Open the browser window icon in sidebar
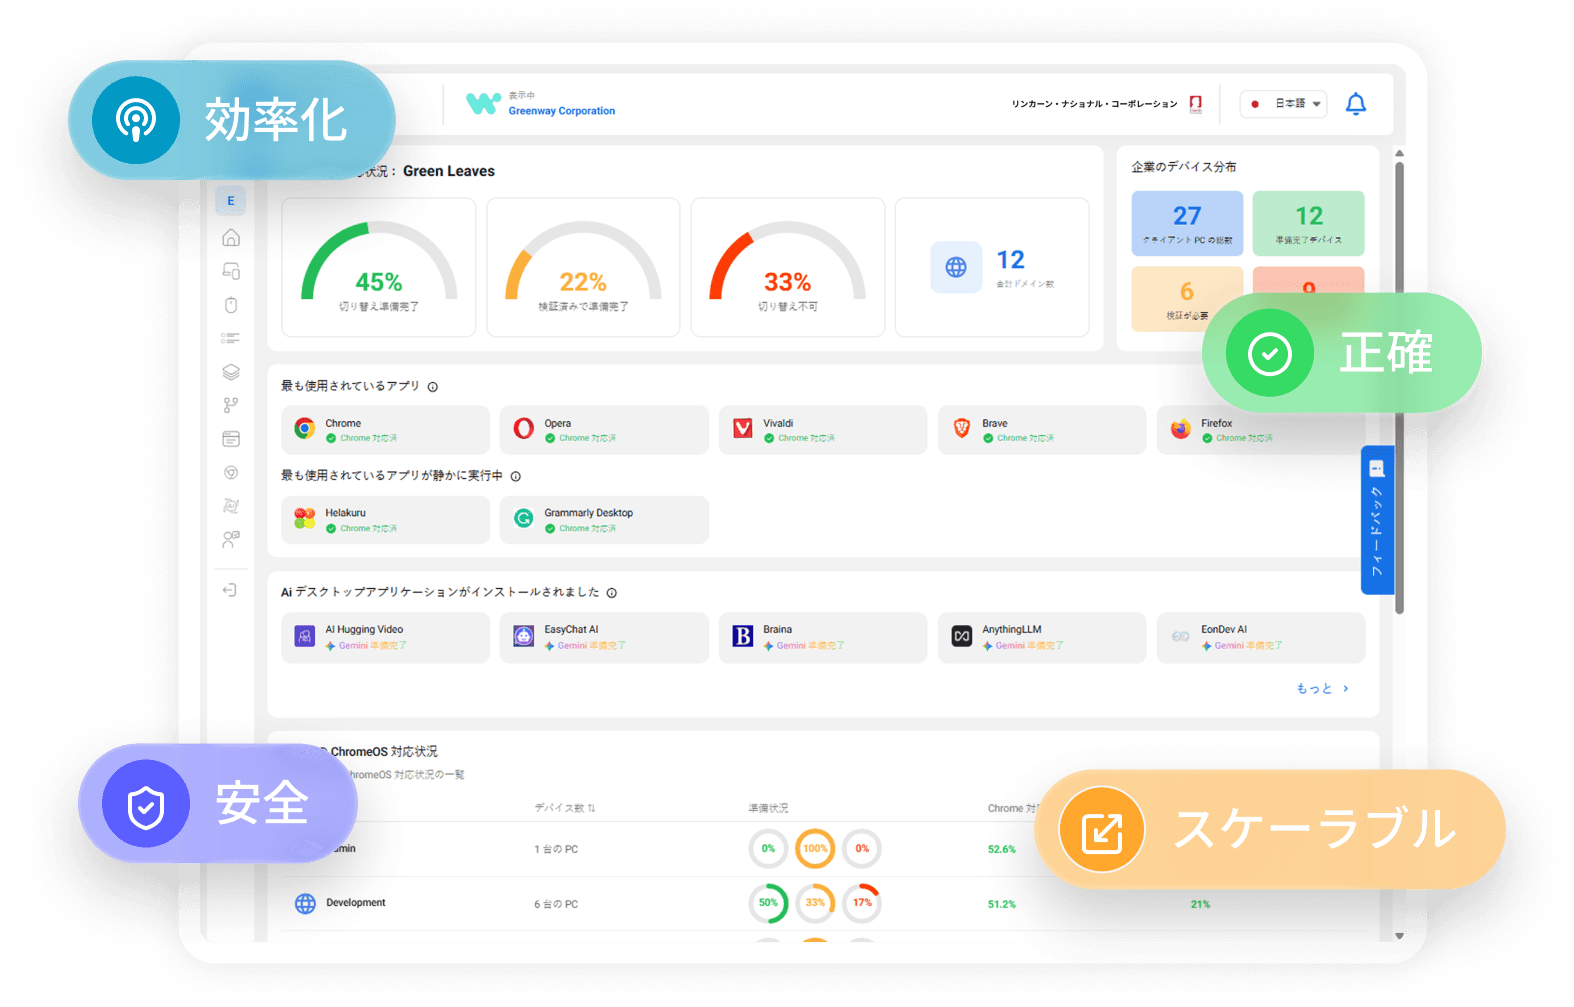The height and width of the screenshot is (1007, 1574). [x=231, y=439]
